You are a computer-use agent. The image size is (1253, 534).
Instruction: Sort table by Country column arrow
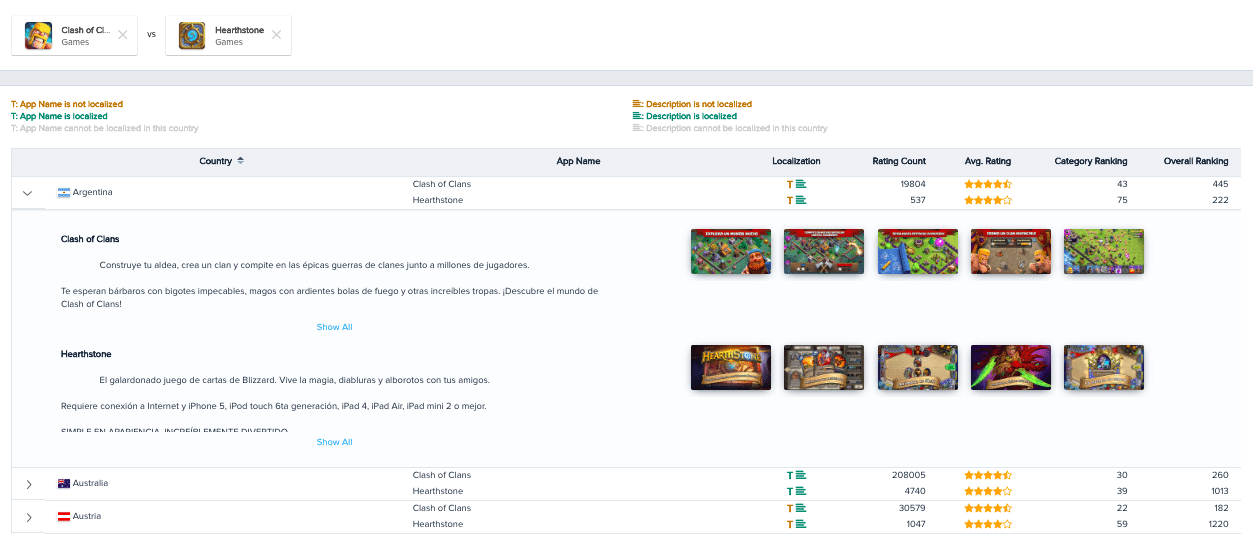click(240, 161)
